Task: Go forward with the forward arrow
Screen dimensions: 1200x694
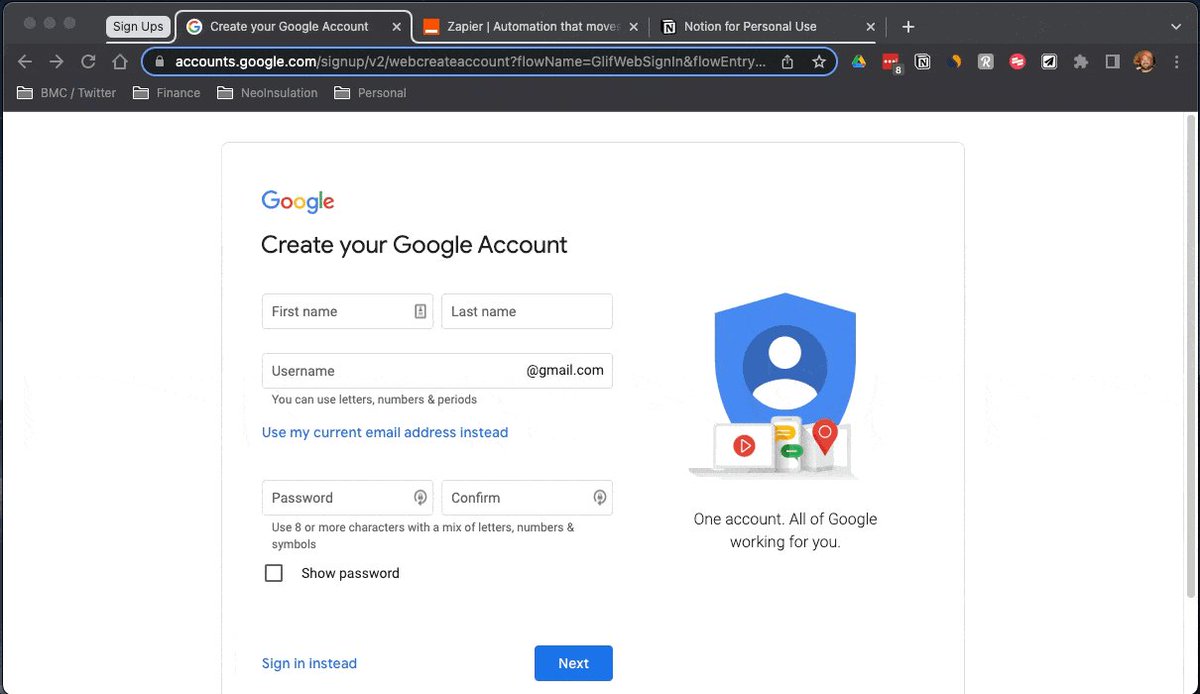Action: click(57, 62)
